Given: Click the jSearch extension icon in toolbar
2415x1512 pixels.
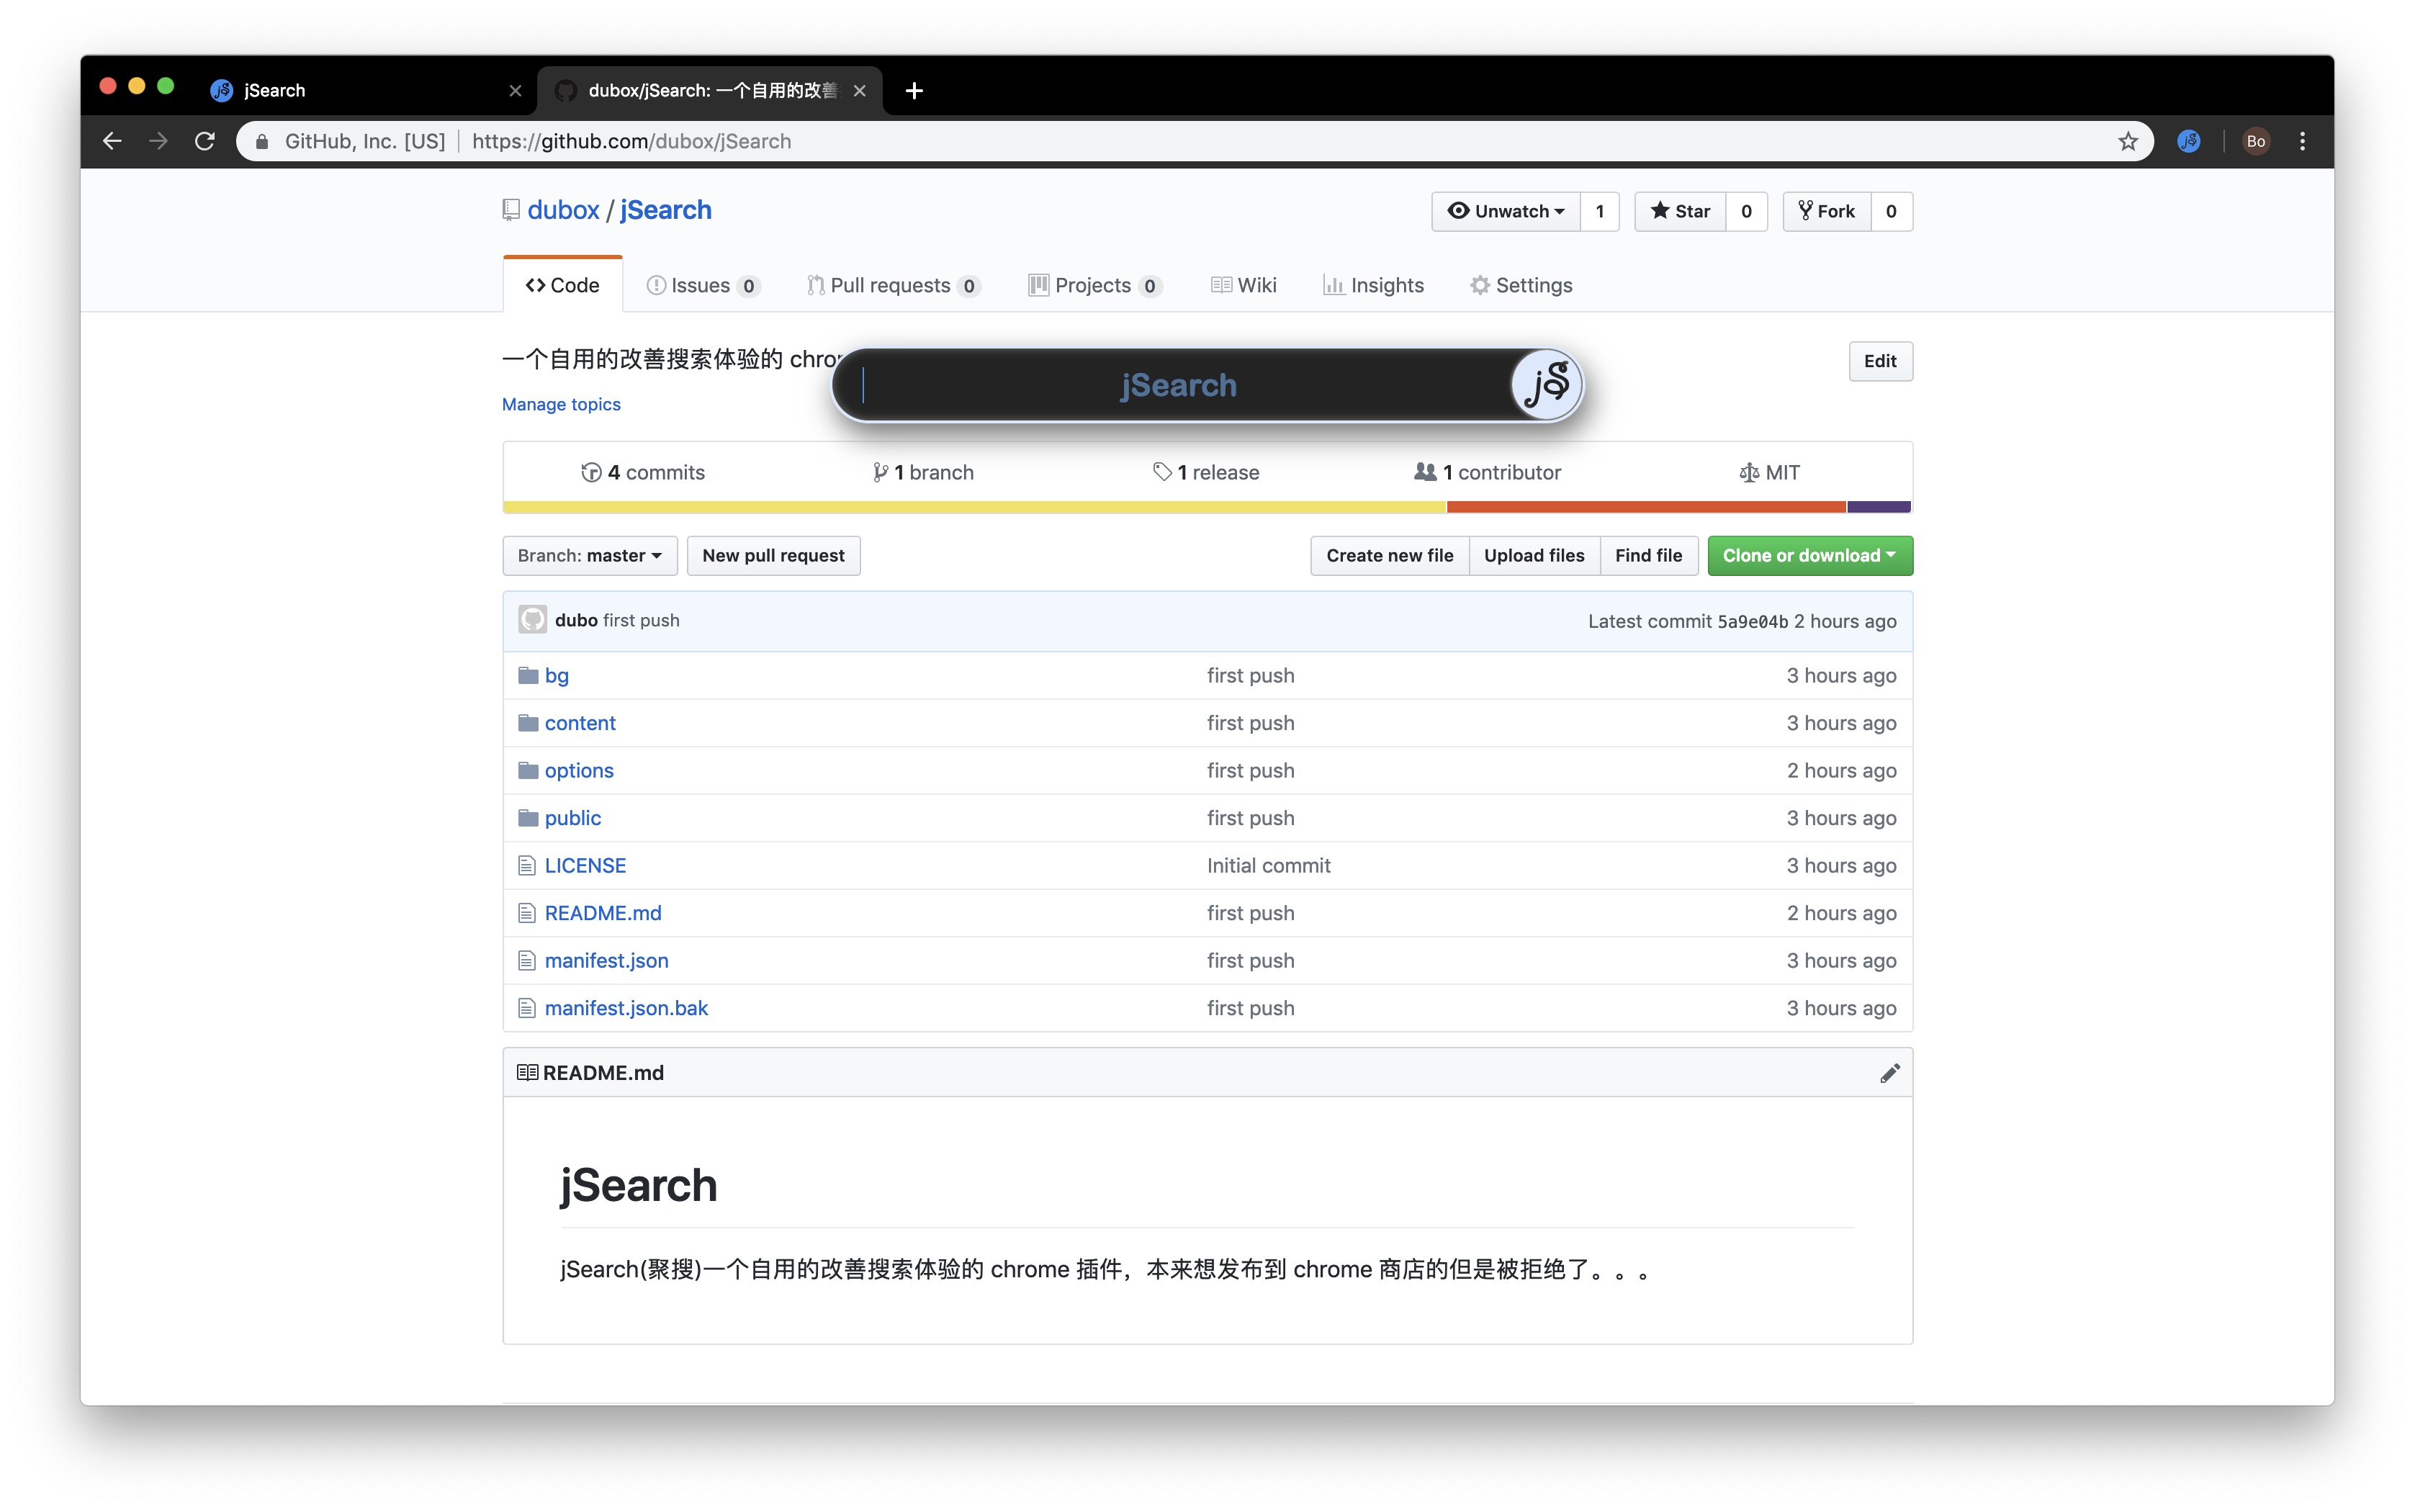Looking at the screenshot, I should (2188, 141).
